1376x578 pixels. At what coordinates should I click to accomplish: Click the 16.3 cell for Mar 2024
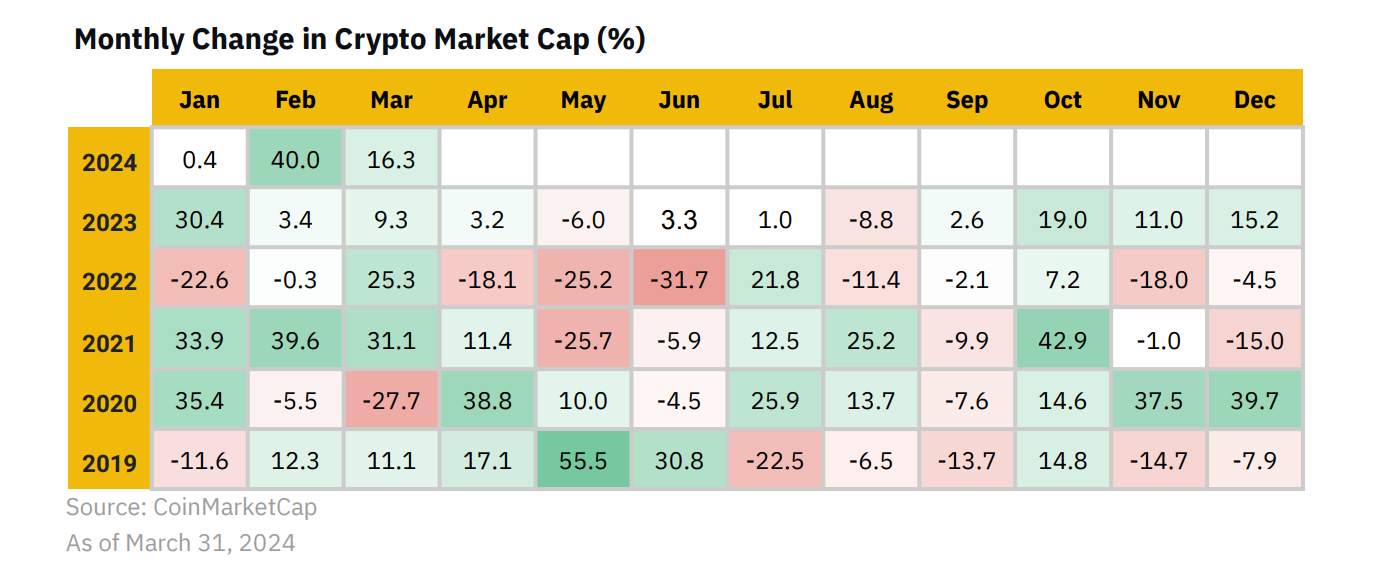(391, 158)
